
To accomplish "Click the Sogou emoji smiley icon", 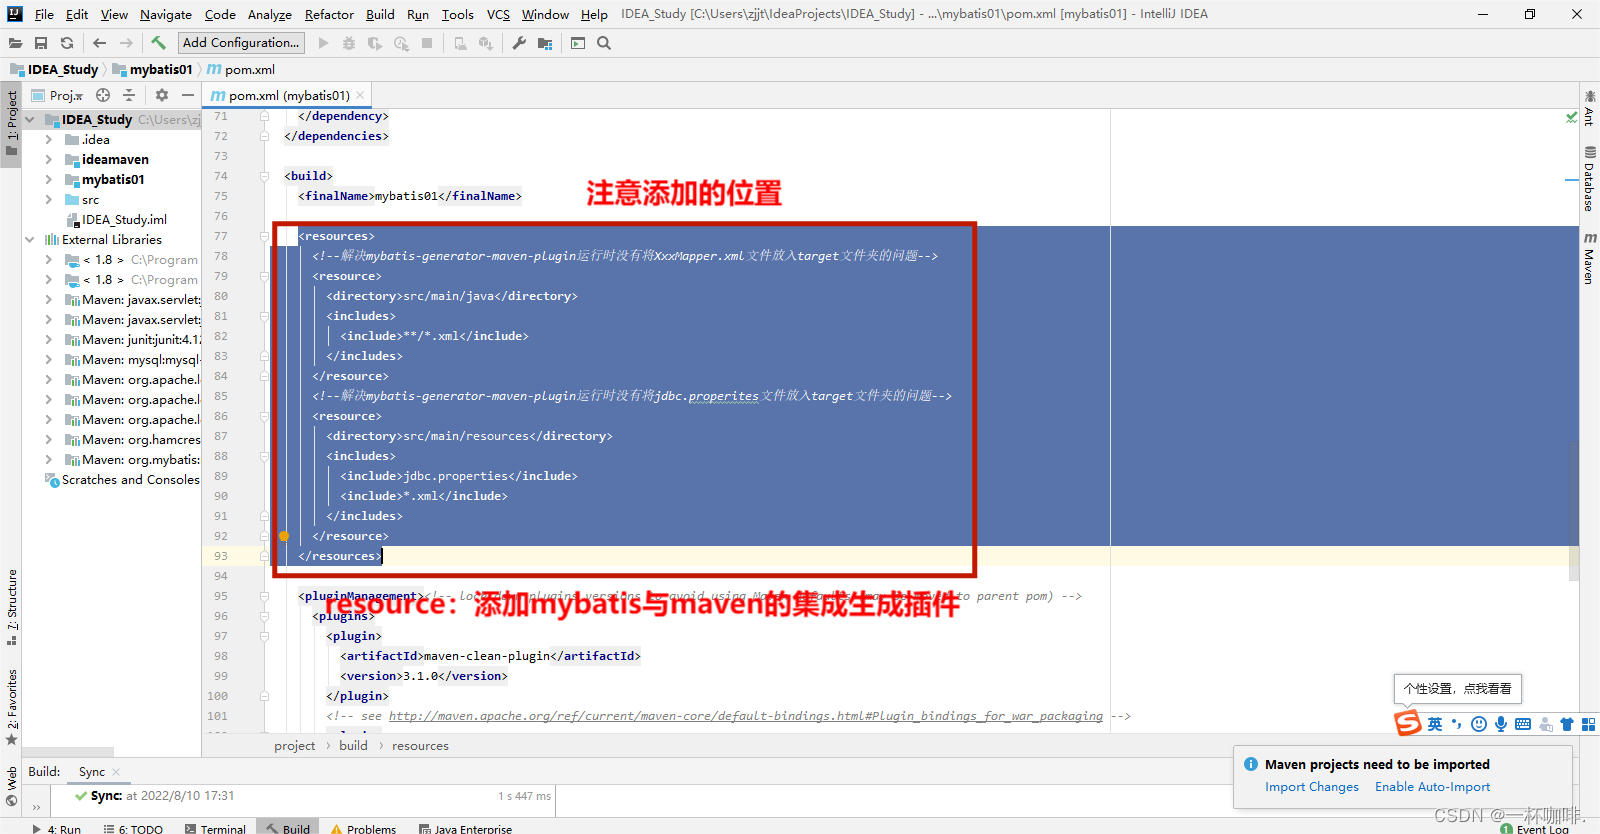I will (x=1479, y=724).
